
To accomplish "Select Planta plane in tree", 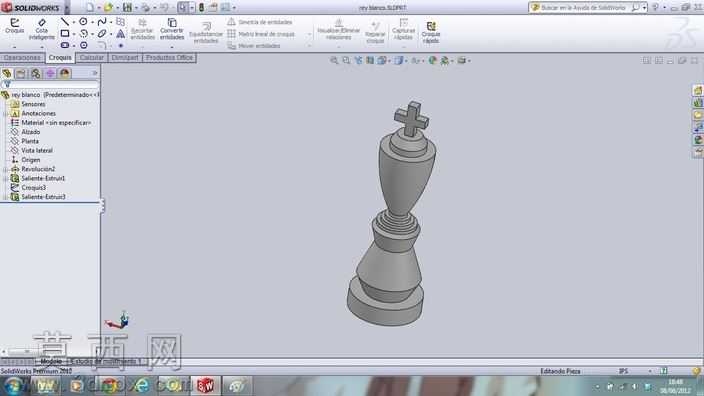I will [30, 141].
